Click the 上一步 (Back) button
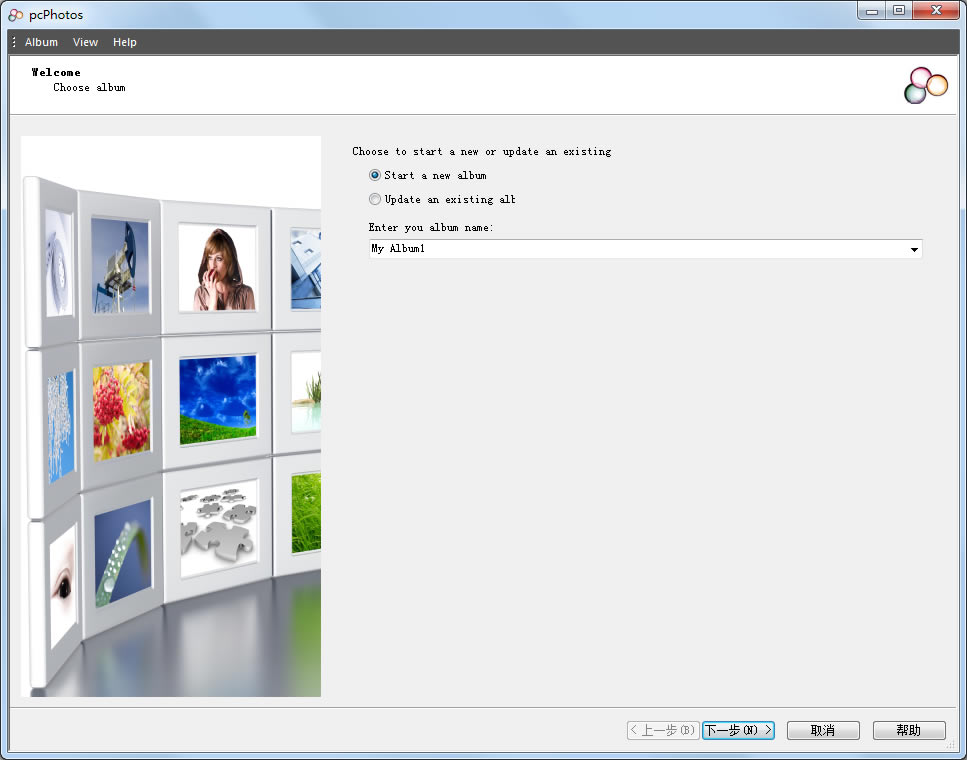Viewport: 967px width, 760px height. (x=662, y=730)
